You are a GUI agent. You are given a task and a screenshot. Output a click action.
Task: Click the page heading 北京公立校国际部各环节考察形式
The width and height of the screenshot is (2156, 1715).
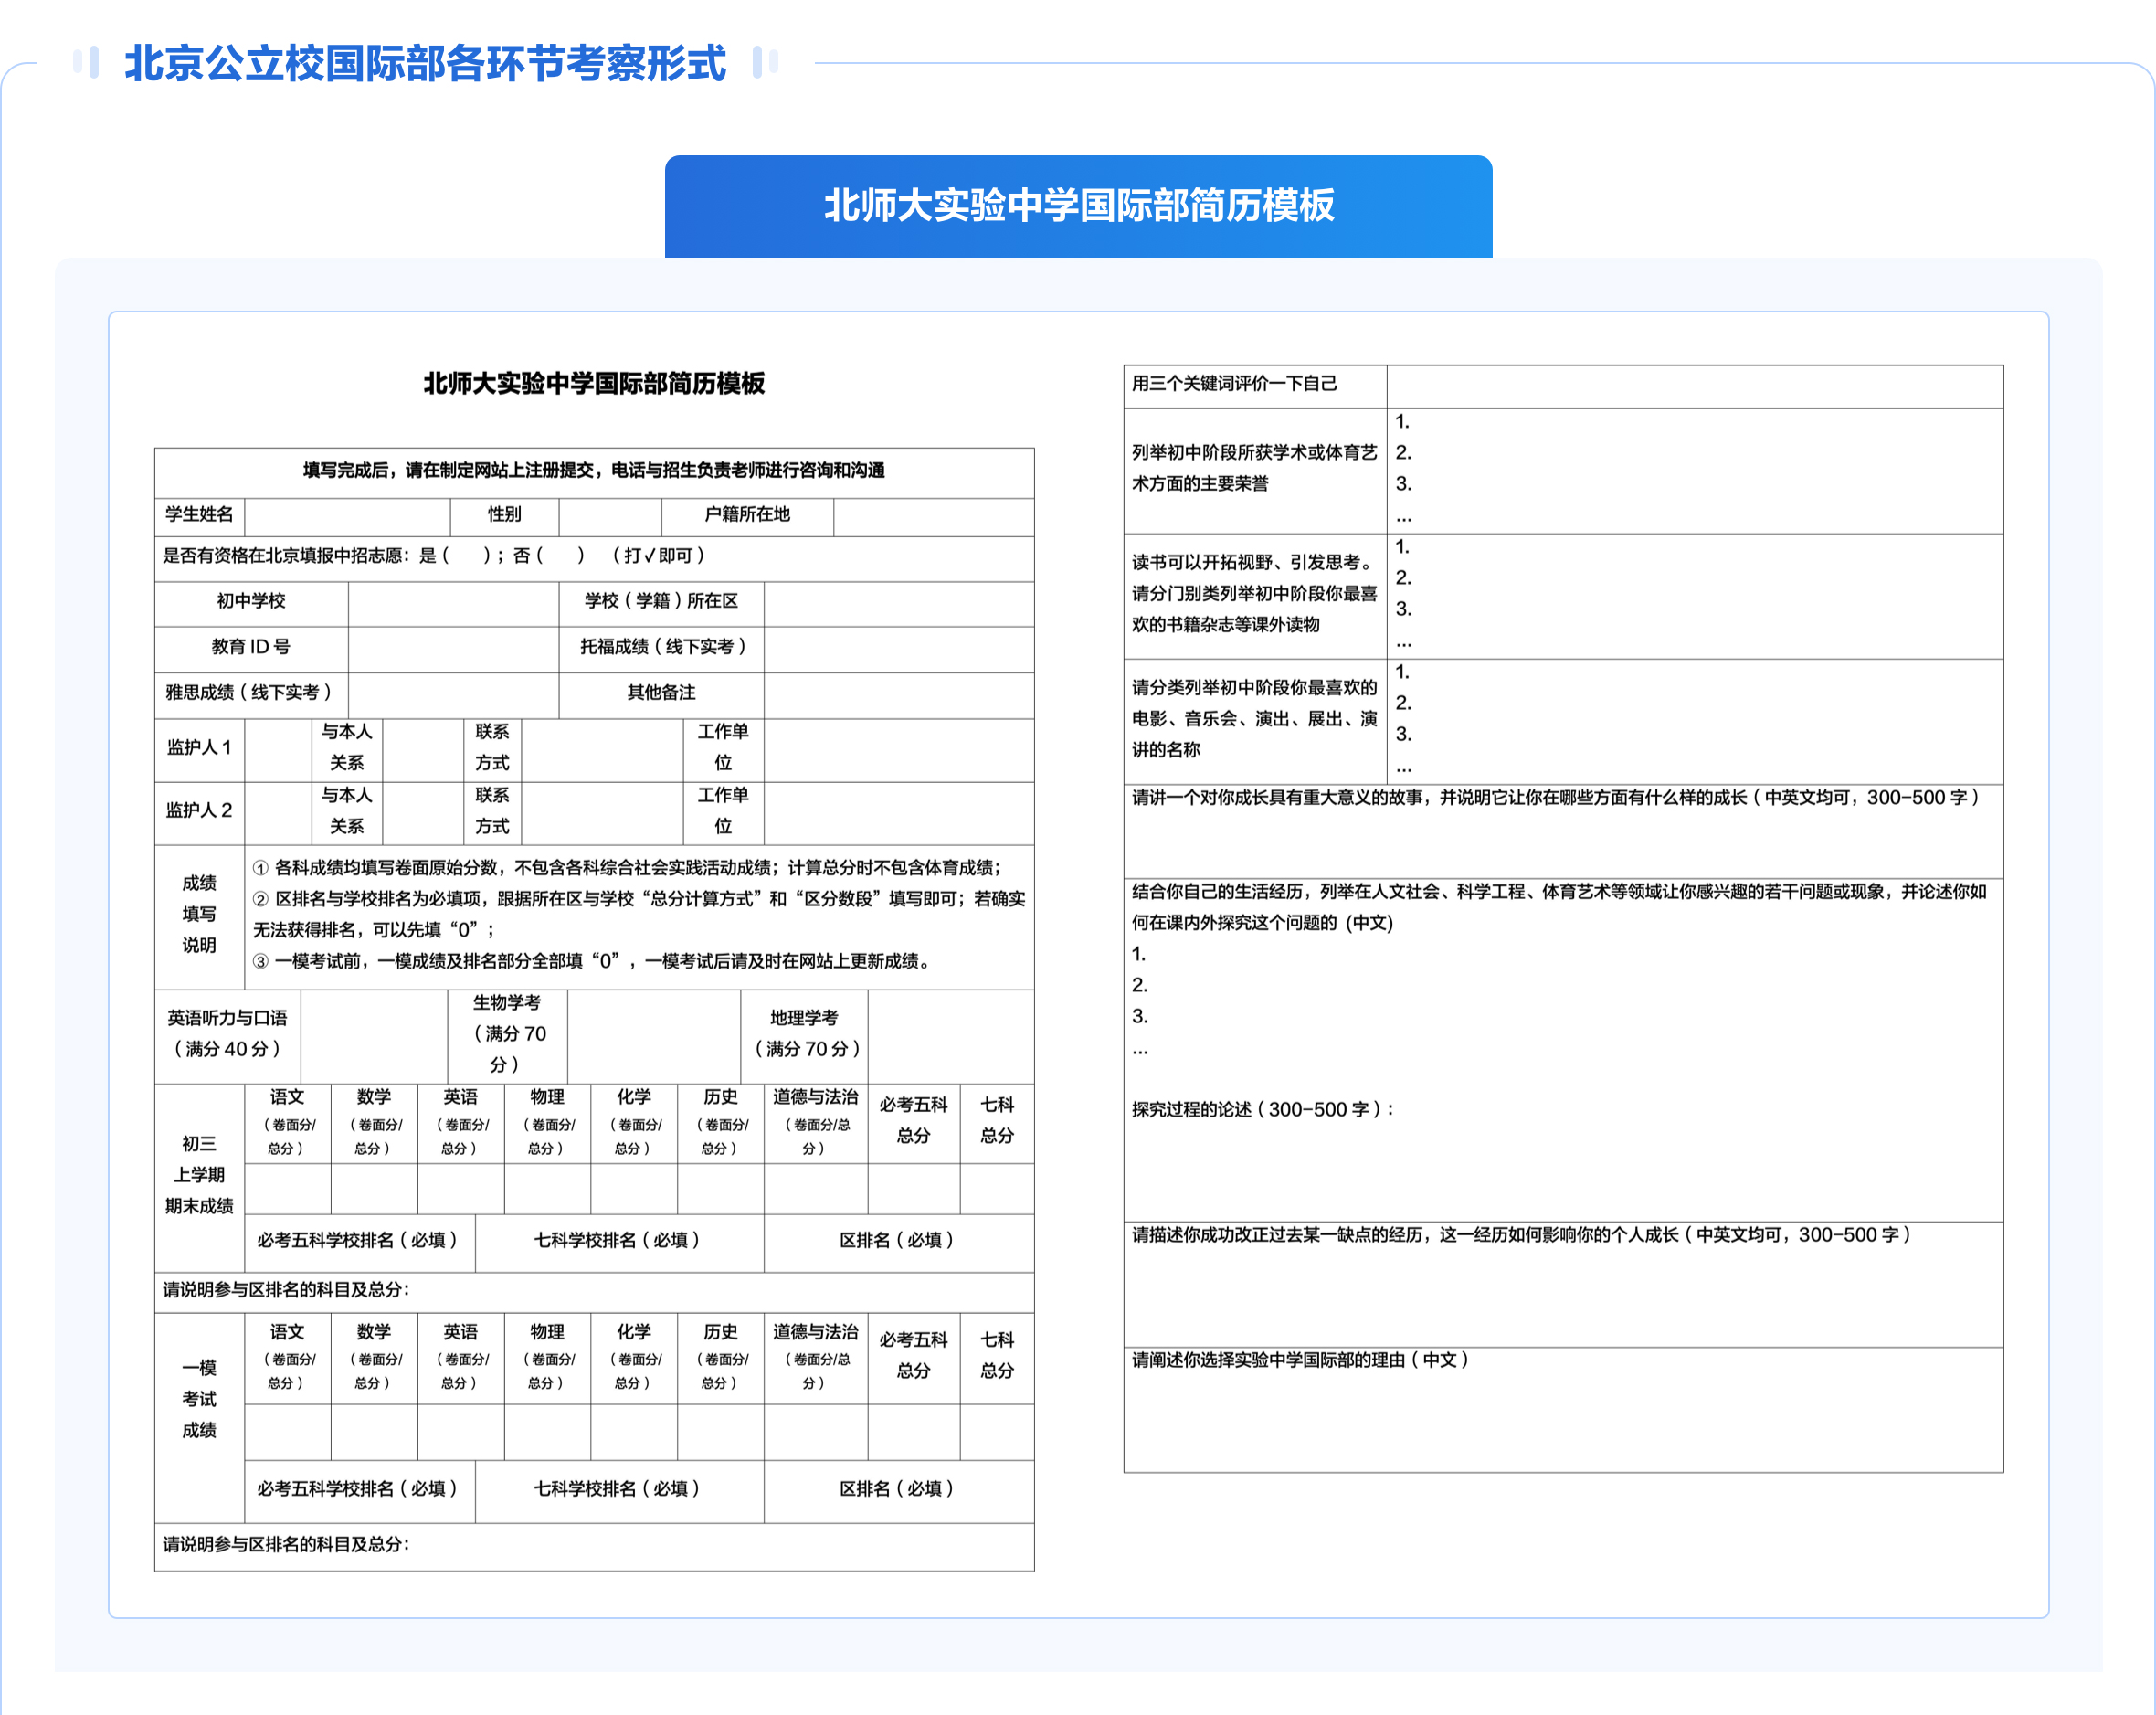pyautogui.click(x=425, y=63)
